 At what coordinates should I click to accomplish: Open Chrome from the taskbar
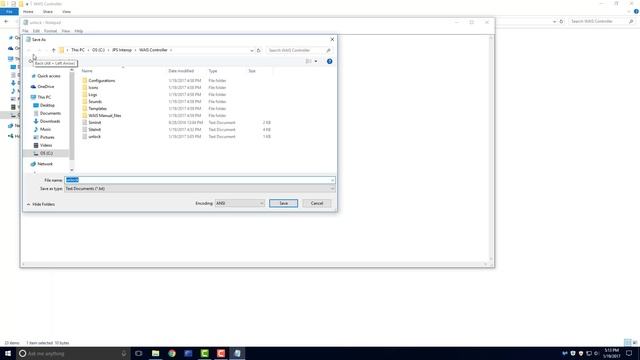click(x=172, y=353)
